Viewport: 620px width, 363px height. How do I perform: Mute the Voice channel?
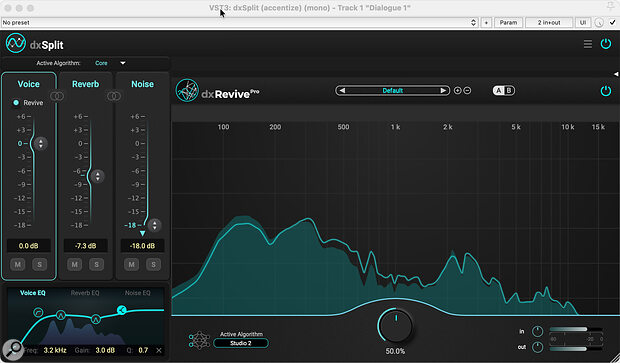[x=17, y=264]
